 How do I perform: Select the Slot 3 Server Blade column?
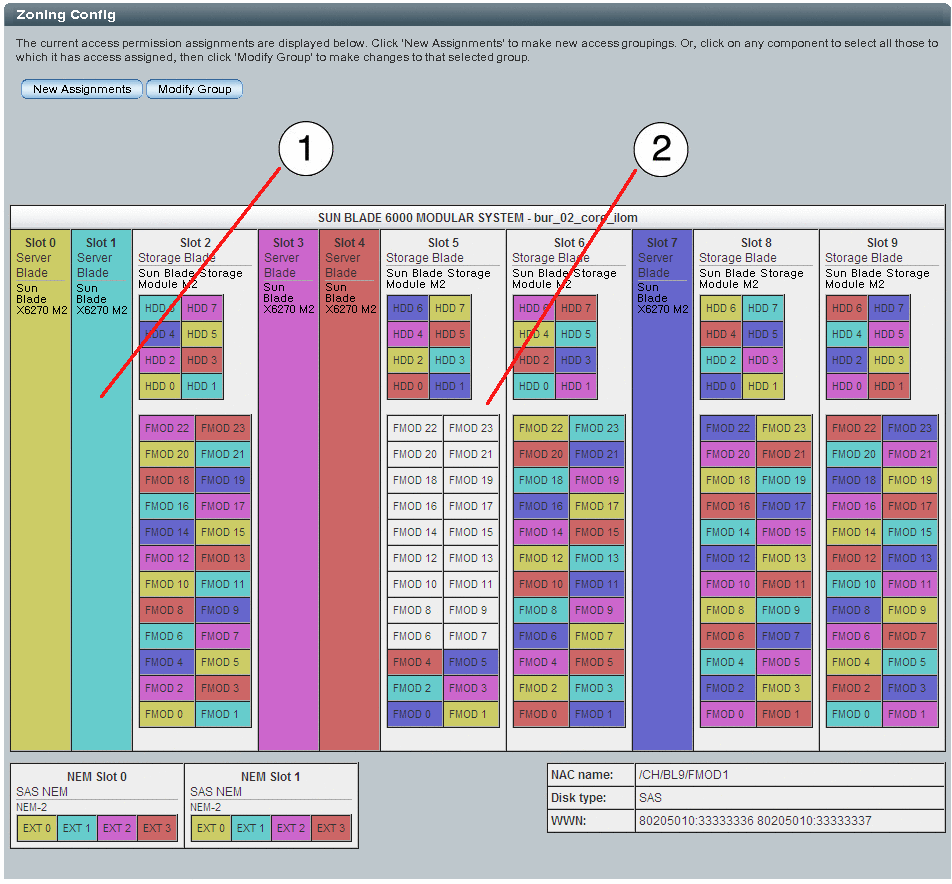pos(288,490)
